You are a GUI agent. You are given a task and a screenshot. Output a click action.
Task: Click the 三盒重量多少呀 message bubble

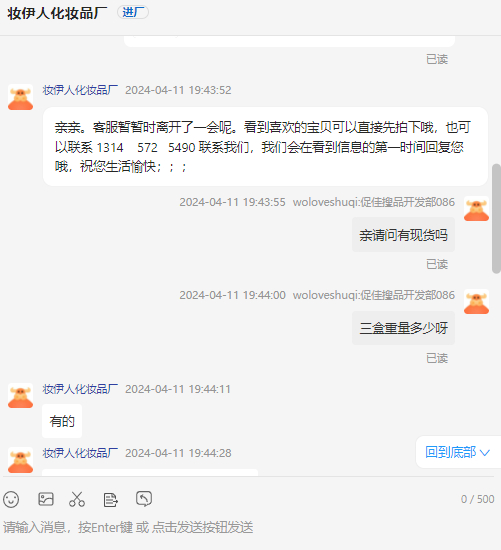click(x=403, y=328)
